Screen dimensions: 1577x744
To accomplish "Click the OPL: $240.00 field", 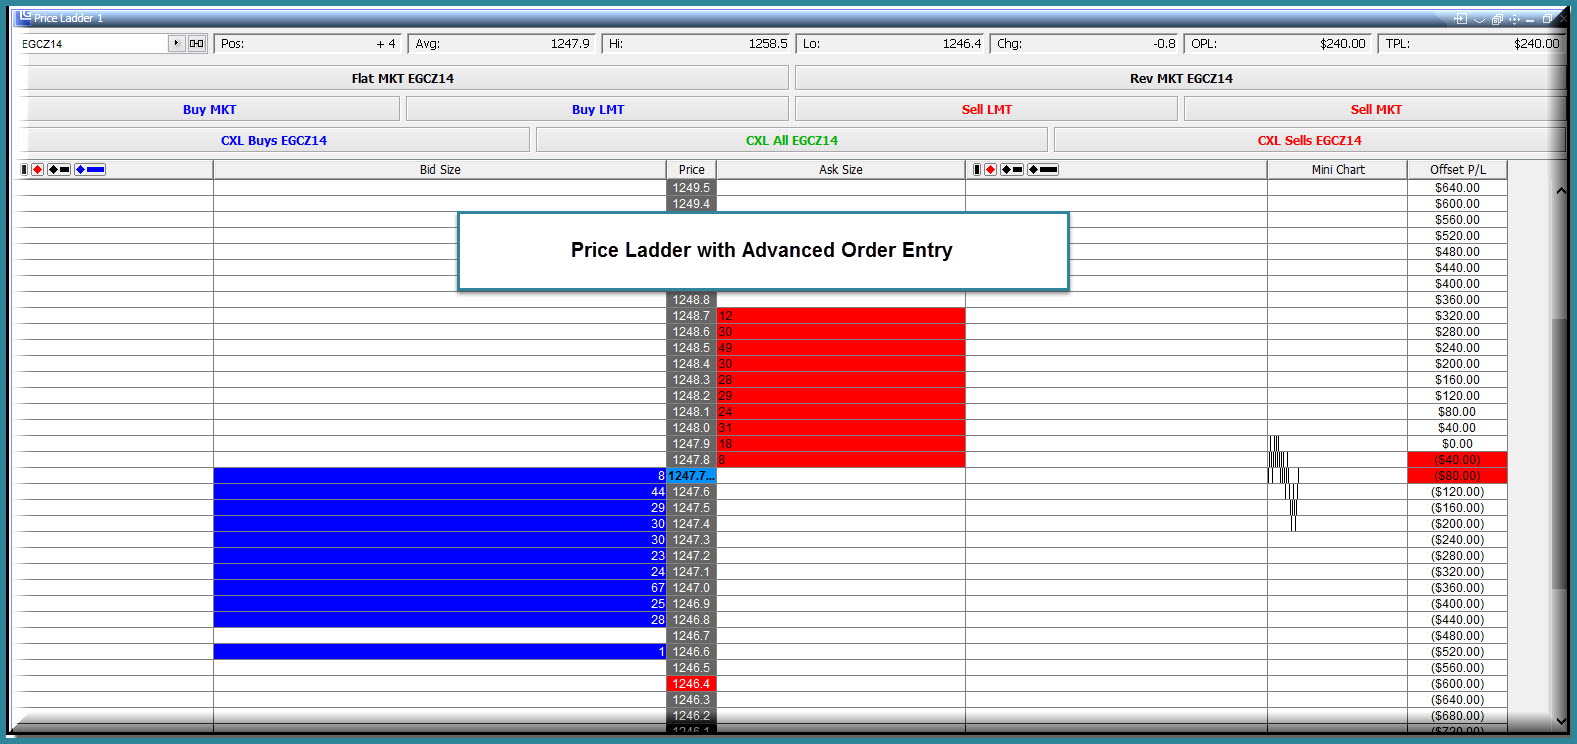I will [x=1278, y=44].
